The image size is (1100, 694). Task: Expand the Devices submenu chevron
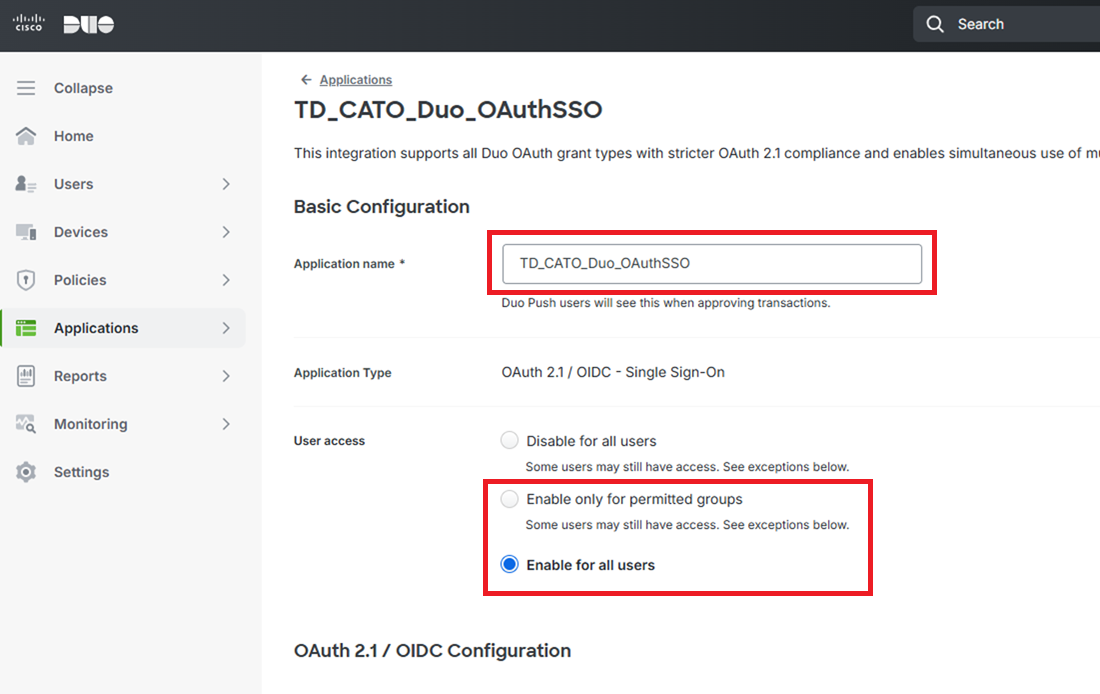[226, 232]
